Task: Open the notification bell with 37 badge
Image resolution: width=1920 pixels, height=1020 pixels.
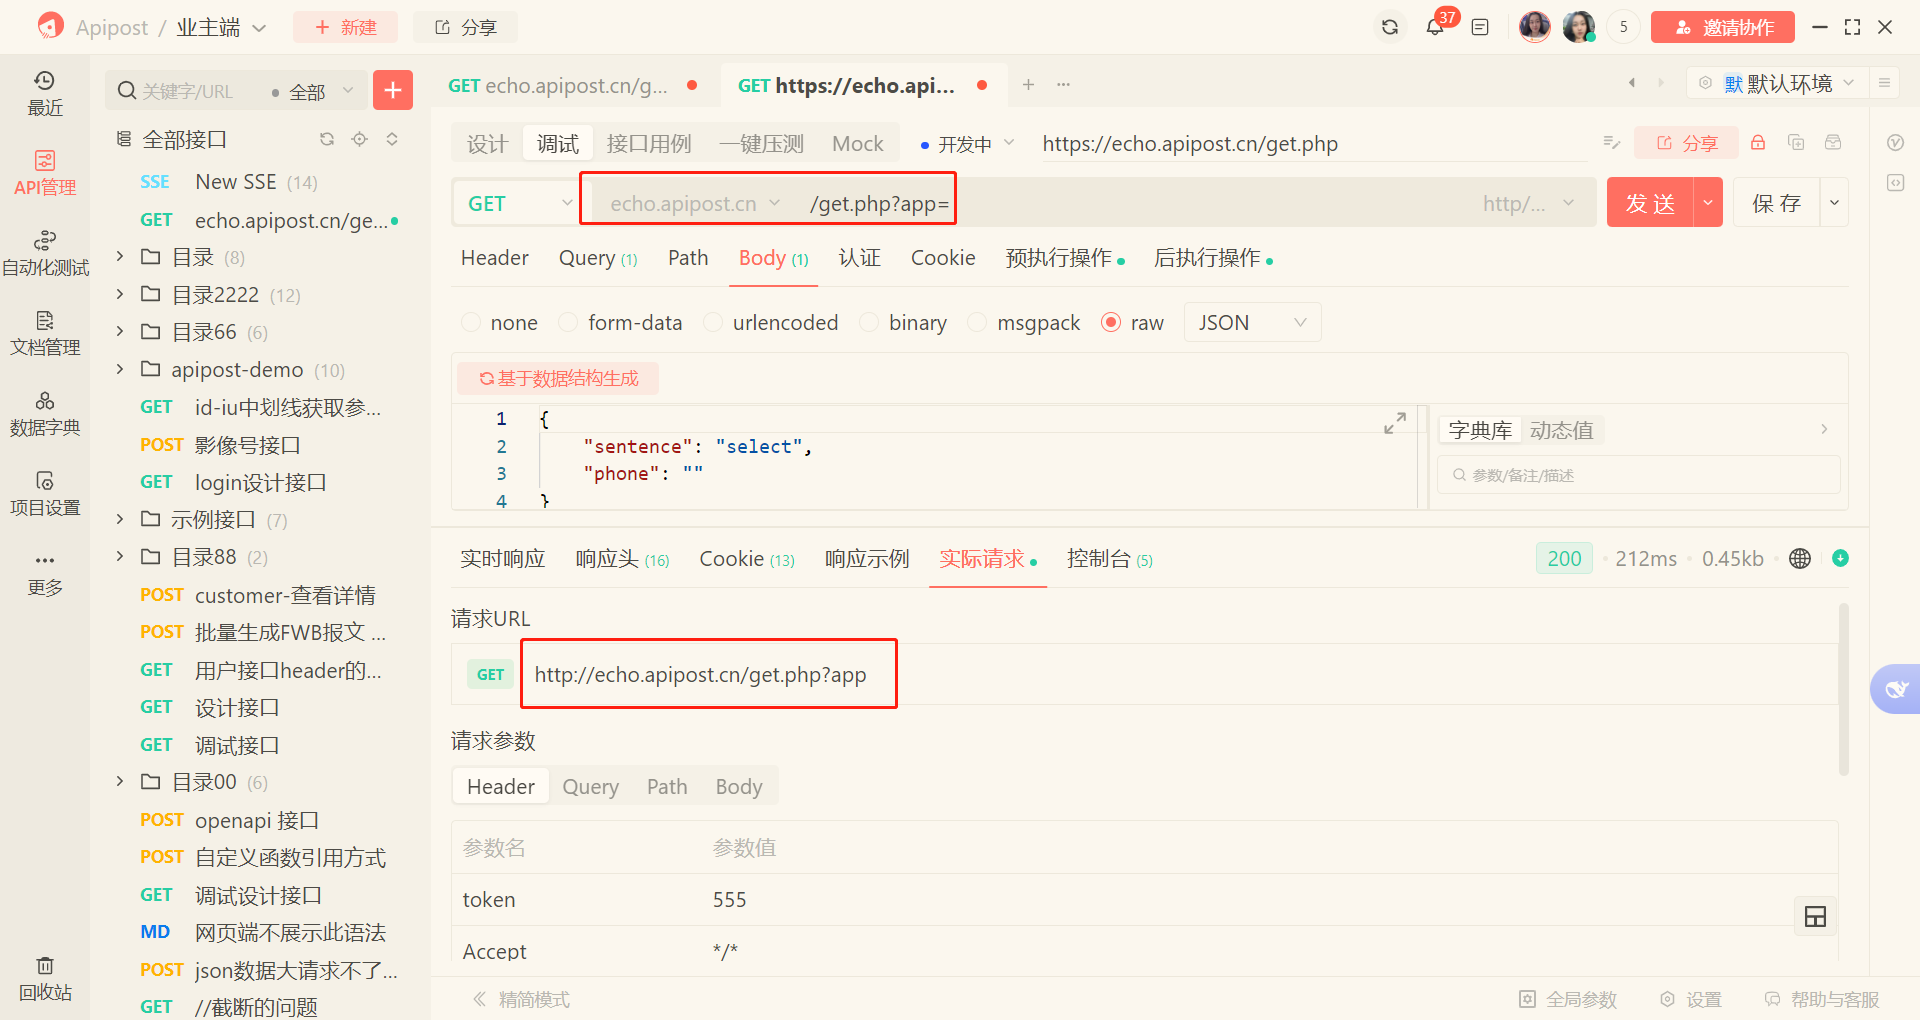Action: (x=1435, y=27)
